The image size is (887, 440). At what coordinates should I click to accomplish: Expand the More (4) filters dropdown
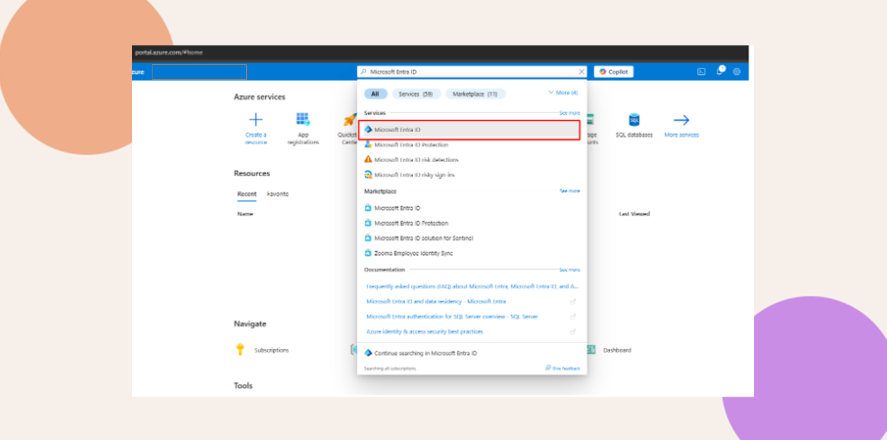click(563, 93)
